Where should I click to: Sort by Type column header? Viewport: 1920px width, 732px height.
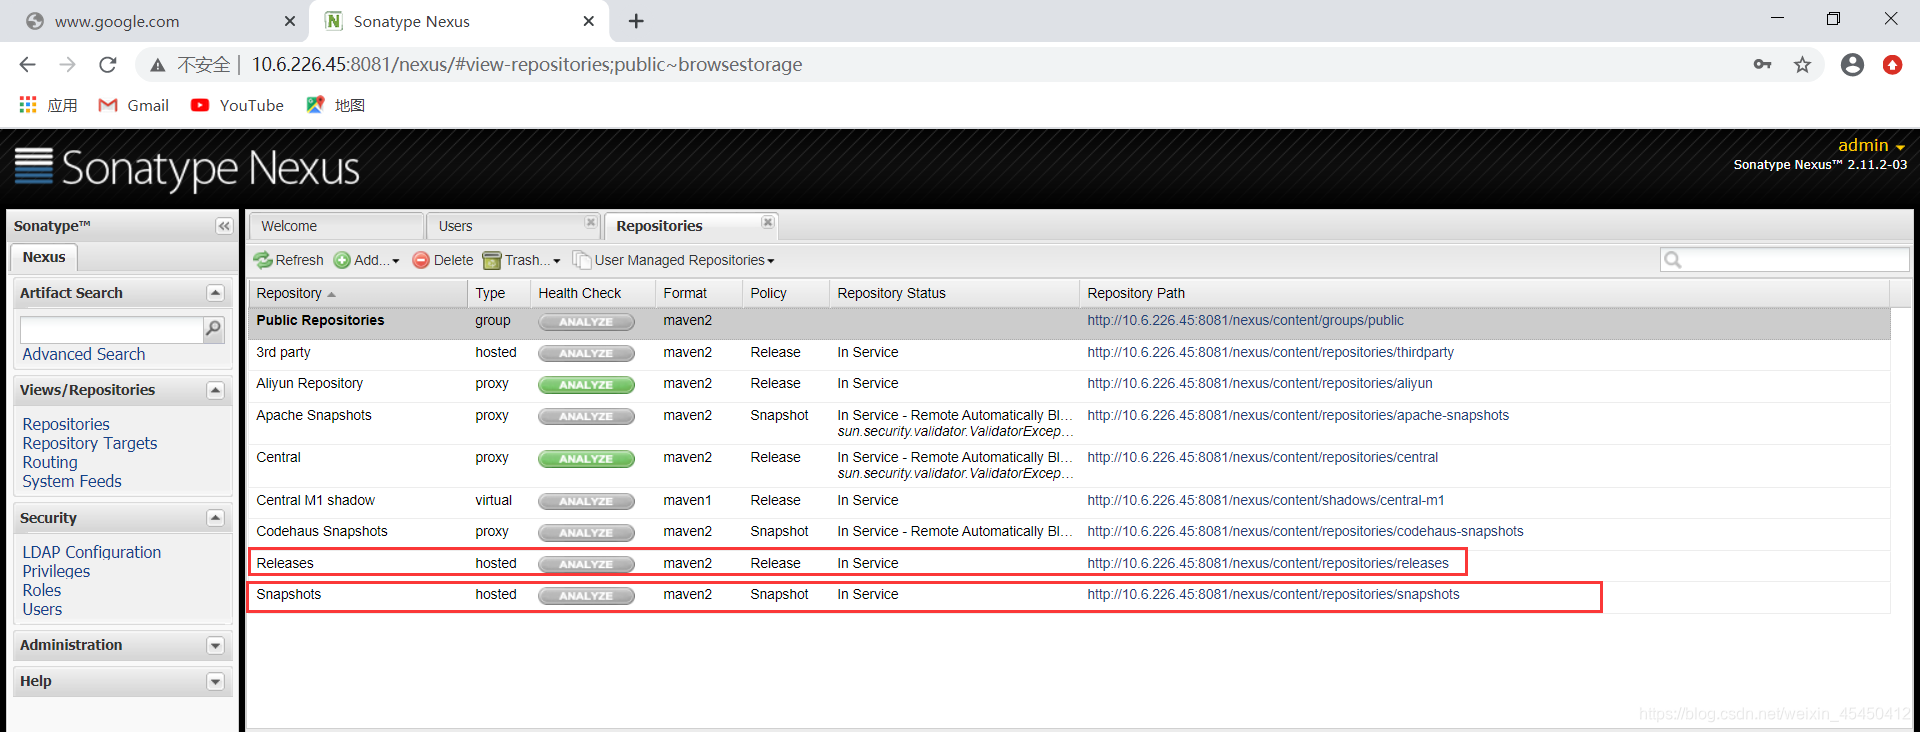[x=499, y=293]
